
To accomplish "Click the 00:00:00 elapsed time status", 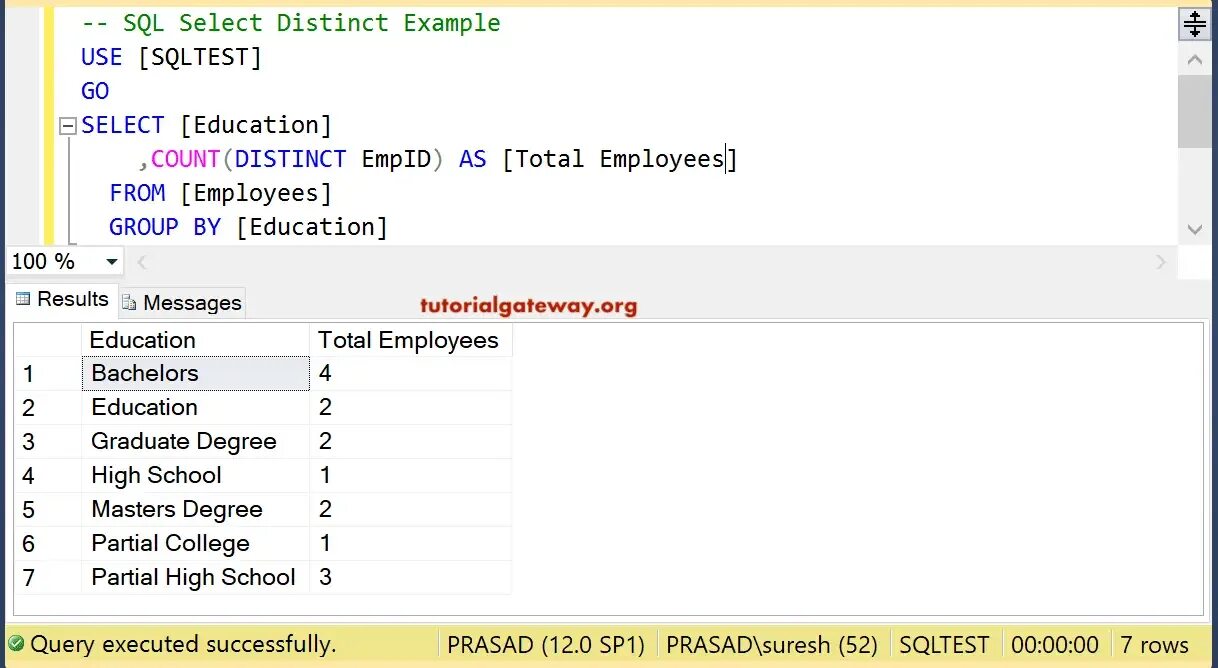I will click(x=1054, y=645).
